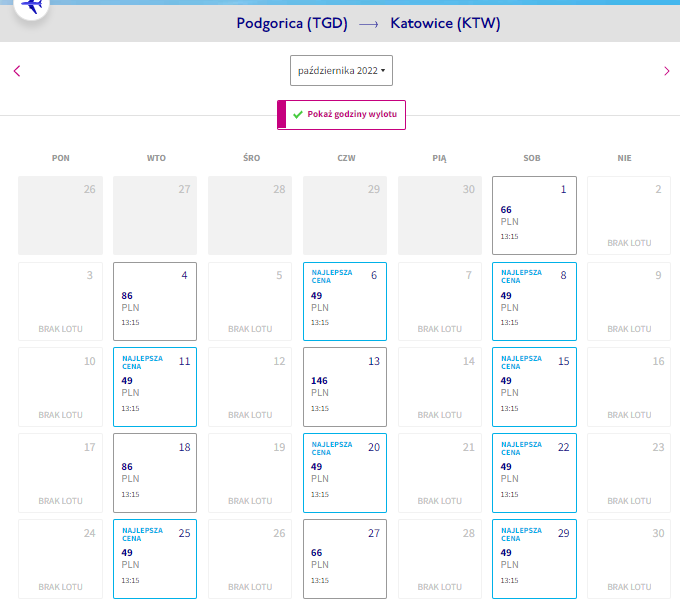
Task: Pick October 15 best price flight
Action: pyautogui.click(x=534, y=387)
